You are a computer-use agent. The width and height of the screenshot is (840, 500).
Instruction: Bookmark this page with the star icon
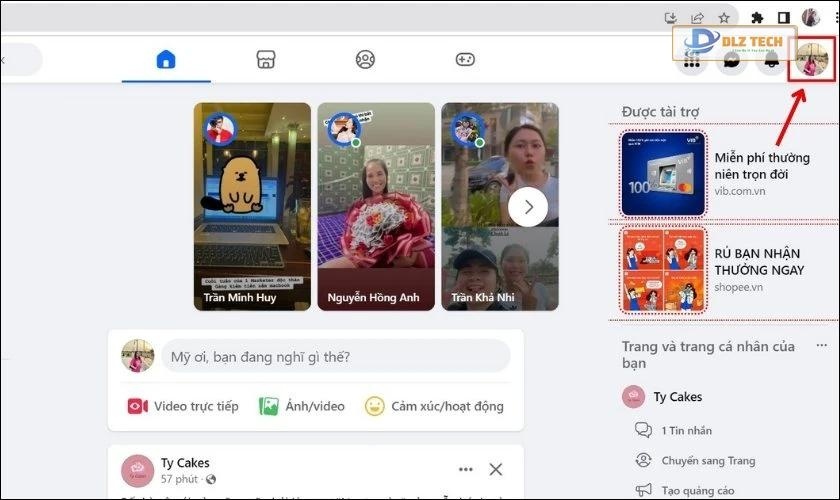click(x=724, y=18)
